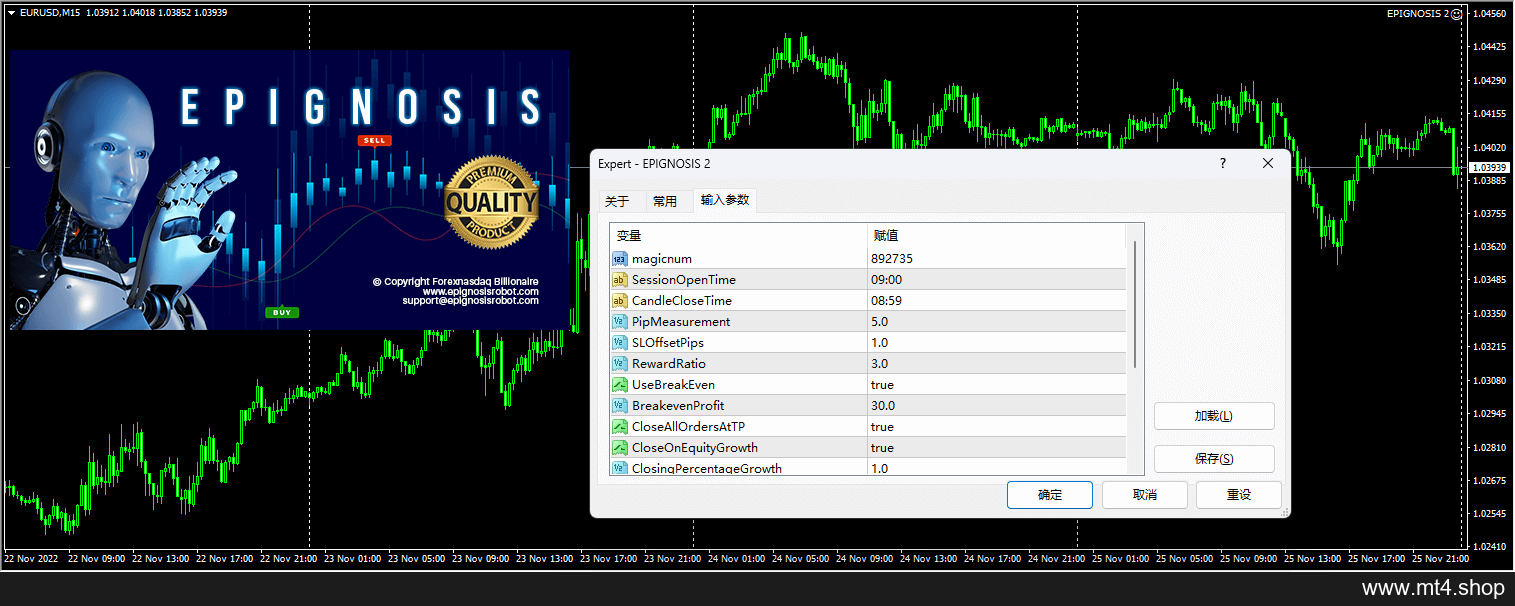Select the 输入参数 tab
This screenshot has width=1515, height=606.
coord(725,200)
